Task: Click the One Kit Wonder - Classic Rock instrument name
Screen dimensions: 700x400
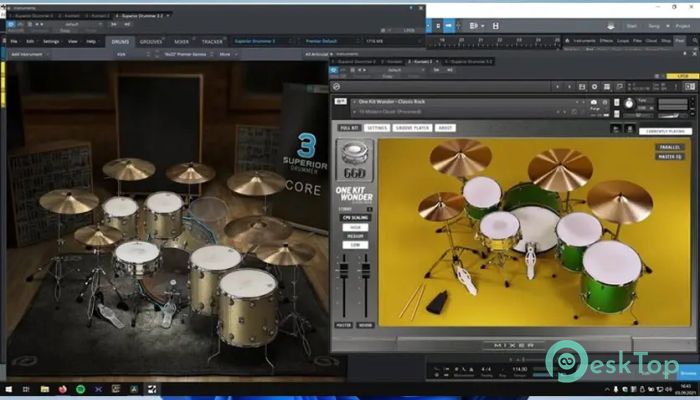Action: click(392, 102)
